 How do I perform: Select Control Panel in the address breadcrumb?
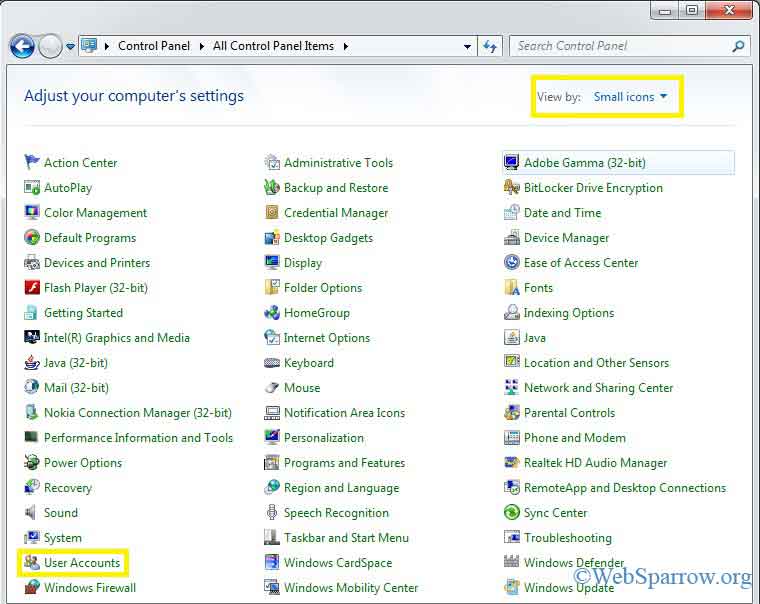click(154, 46)
